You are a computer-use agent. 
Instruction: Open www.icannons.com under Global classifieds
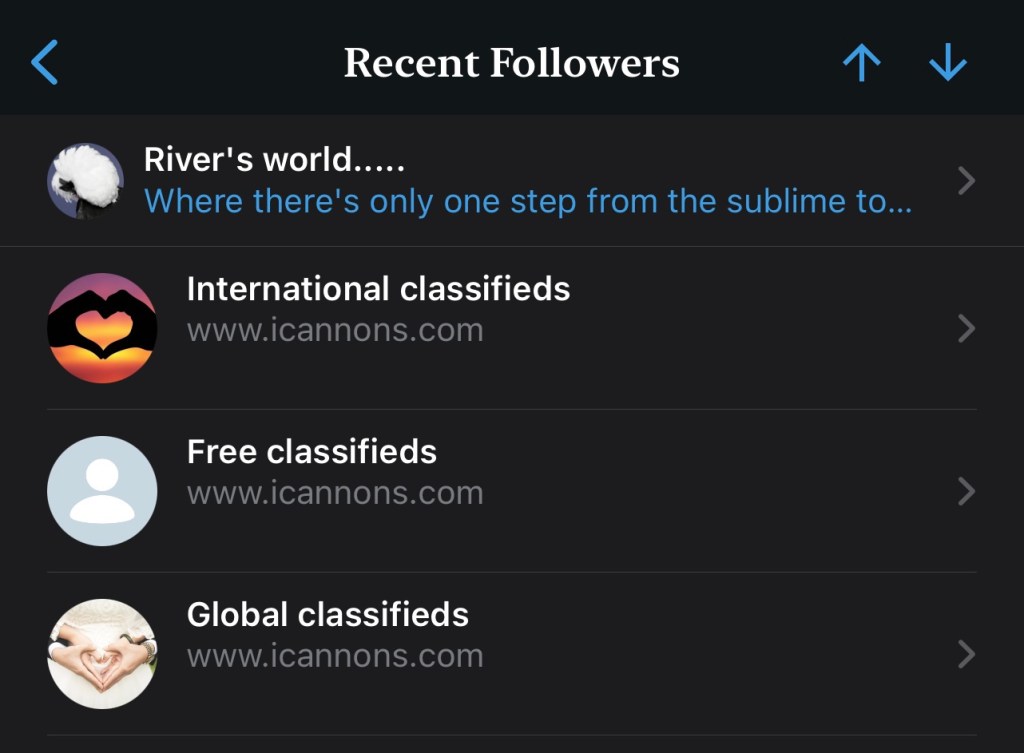(335, 656)
